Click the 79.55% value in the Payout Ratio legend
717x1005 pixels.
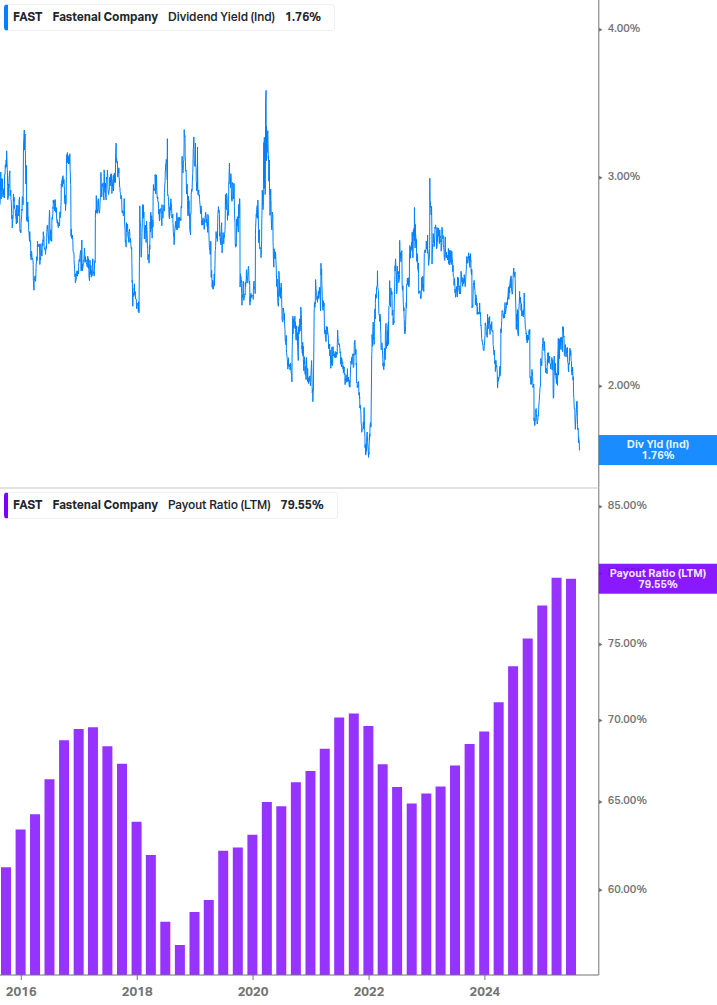302,505
